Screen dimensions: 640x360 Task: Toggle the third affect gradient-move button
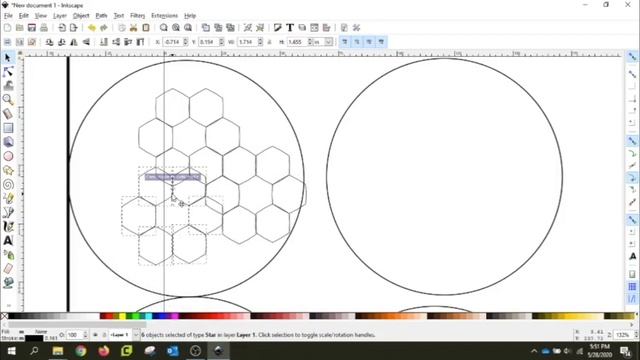[369, 42]
